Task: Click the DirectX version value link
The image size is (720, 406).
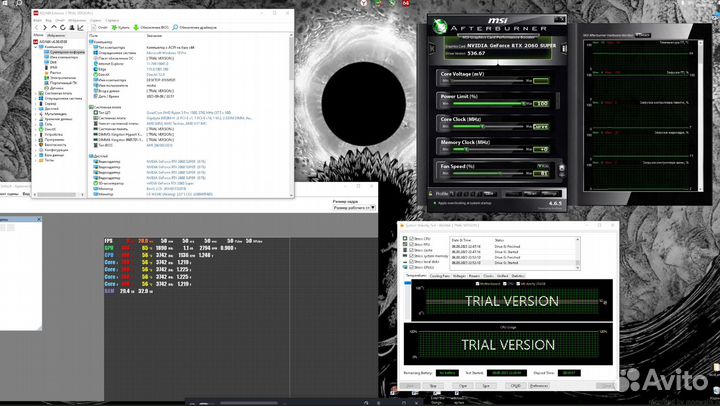Action: point(155,74)
